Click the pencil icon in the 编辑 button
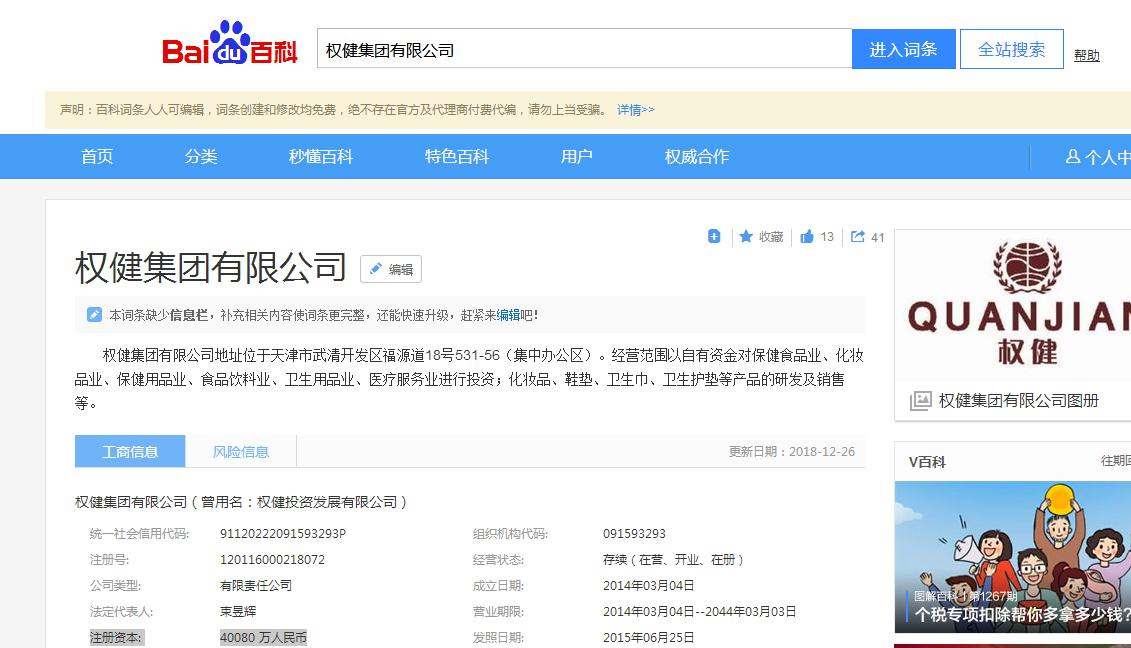 pyautogui.click(x=376, y=269)
